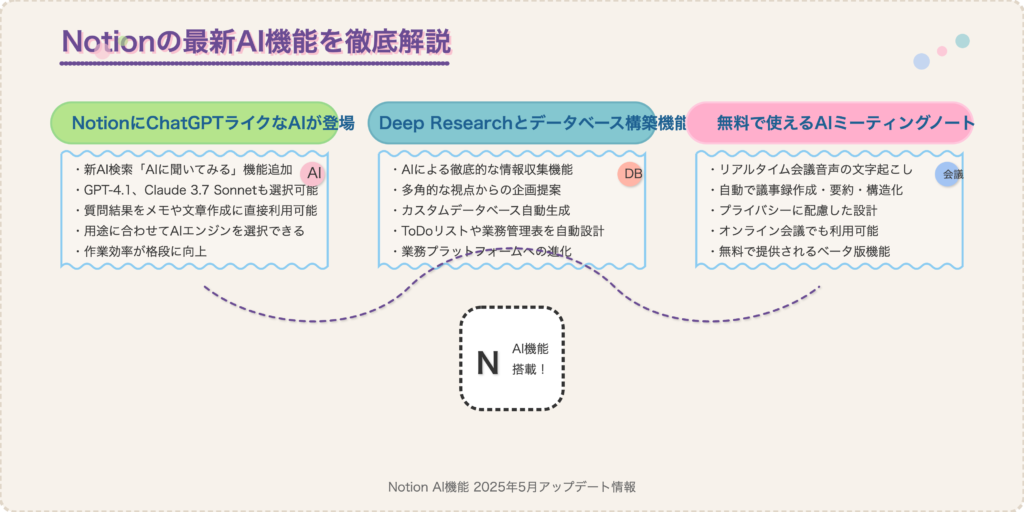Click the line GPT-4.1、Claude 3.7 Sonnetも選択可能
1024x512 pixels.
coord(196,191)
